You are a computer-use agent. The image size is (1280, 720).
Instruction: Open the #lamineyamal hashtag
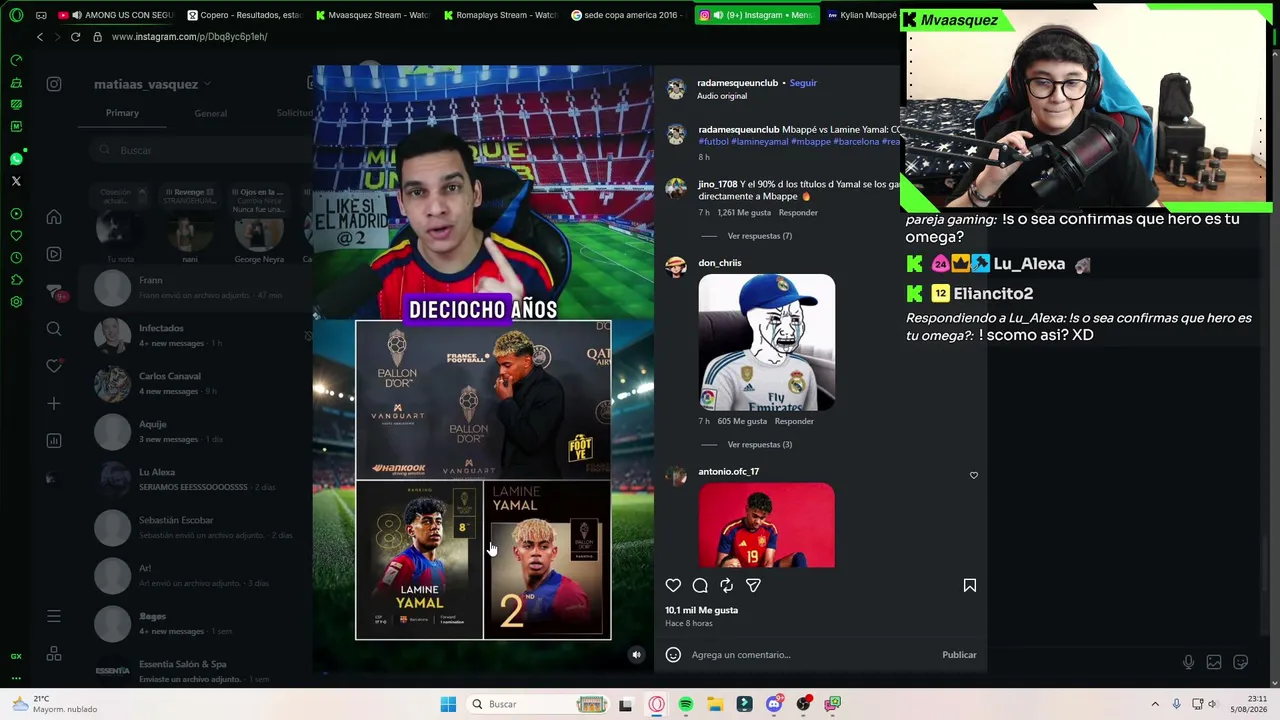point(760,142)
